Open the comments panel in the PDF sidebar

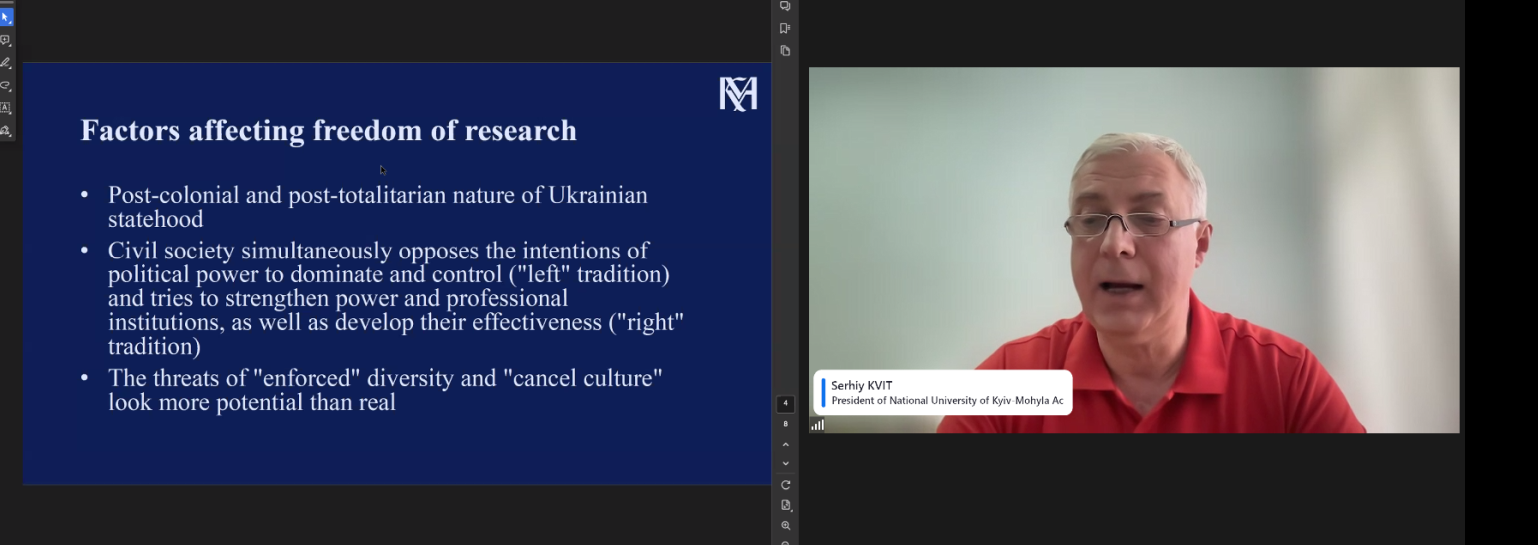(x=785, y=6)
